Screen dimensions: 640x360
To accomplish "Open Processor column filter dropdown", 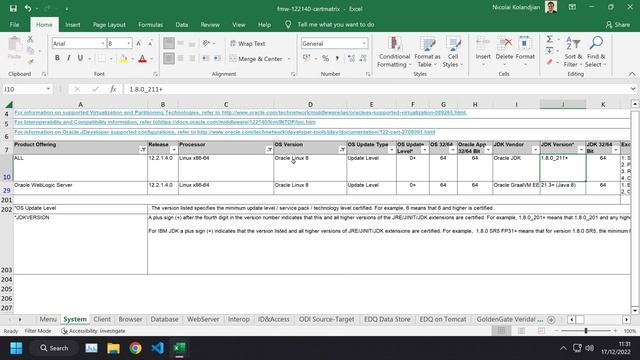I will (x=269, y=150).
